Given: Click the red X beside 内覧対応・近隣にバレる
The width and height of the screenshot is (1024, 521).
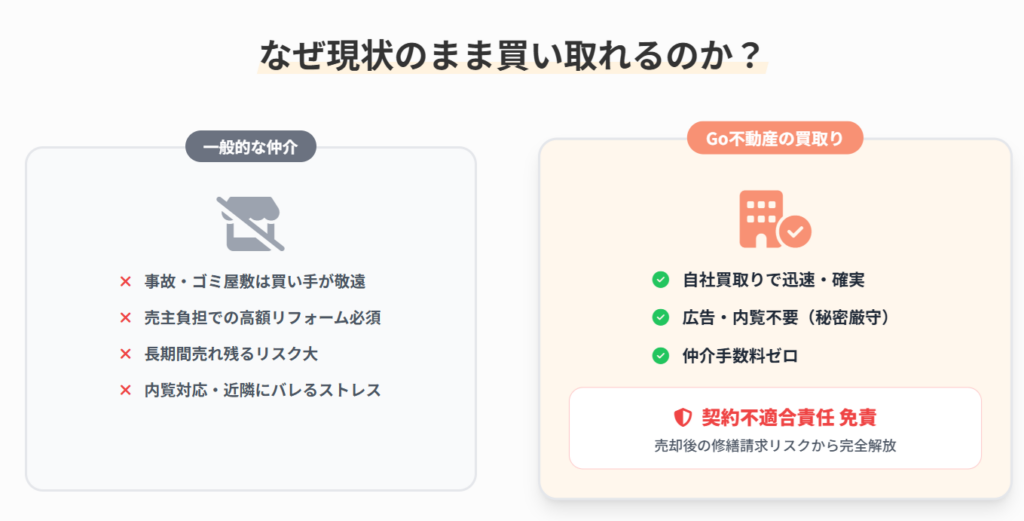Looking at the screenshot, I should [x=125, y=390].
